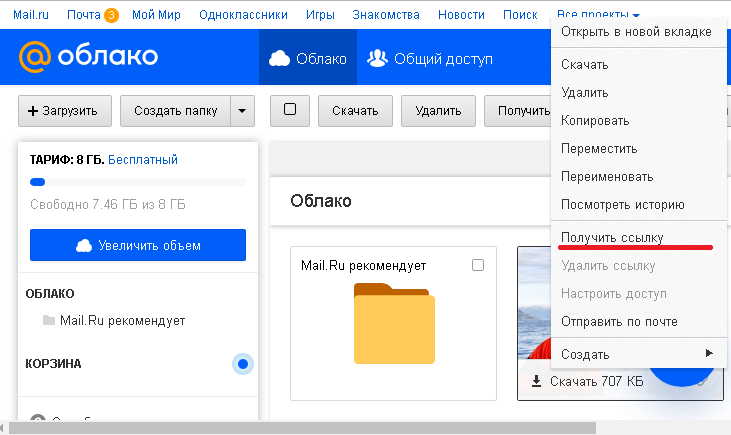Click the small folder icon in the sidebar tree
Image resolution: width=731 pixels, height=435 pixels.
[x=48, y=320]
